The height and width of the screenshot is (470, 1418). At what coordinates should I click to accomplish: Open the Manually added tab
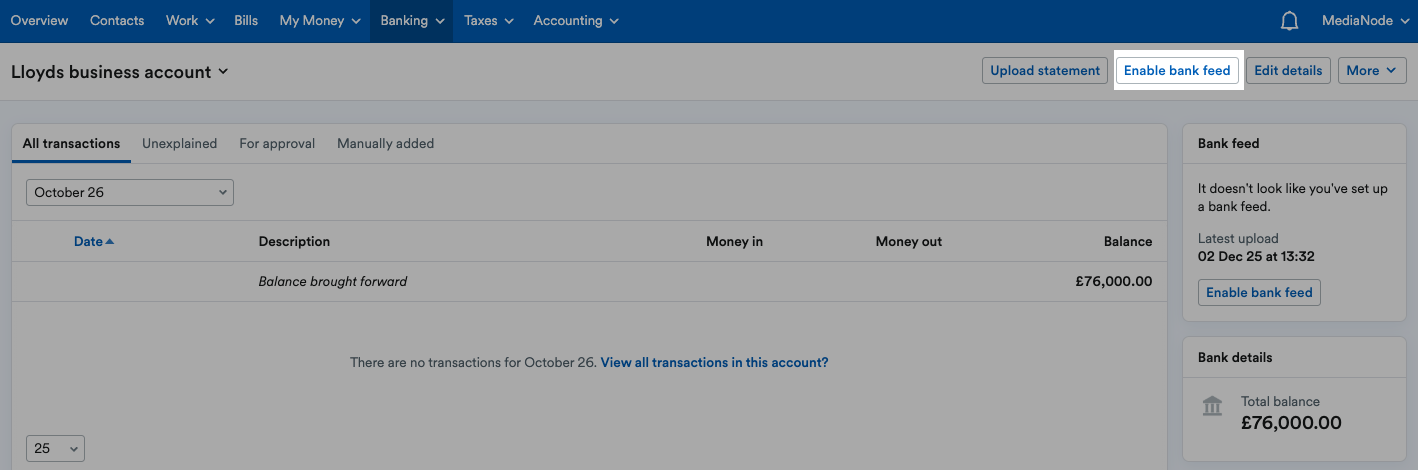[x=385, y=144]
